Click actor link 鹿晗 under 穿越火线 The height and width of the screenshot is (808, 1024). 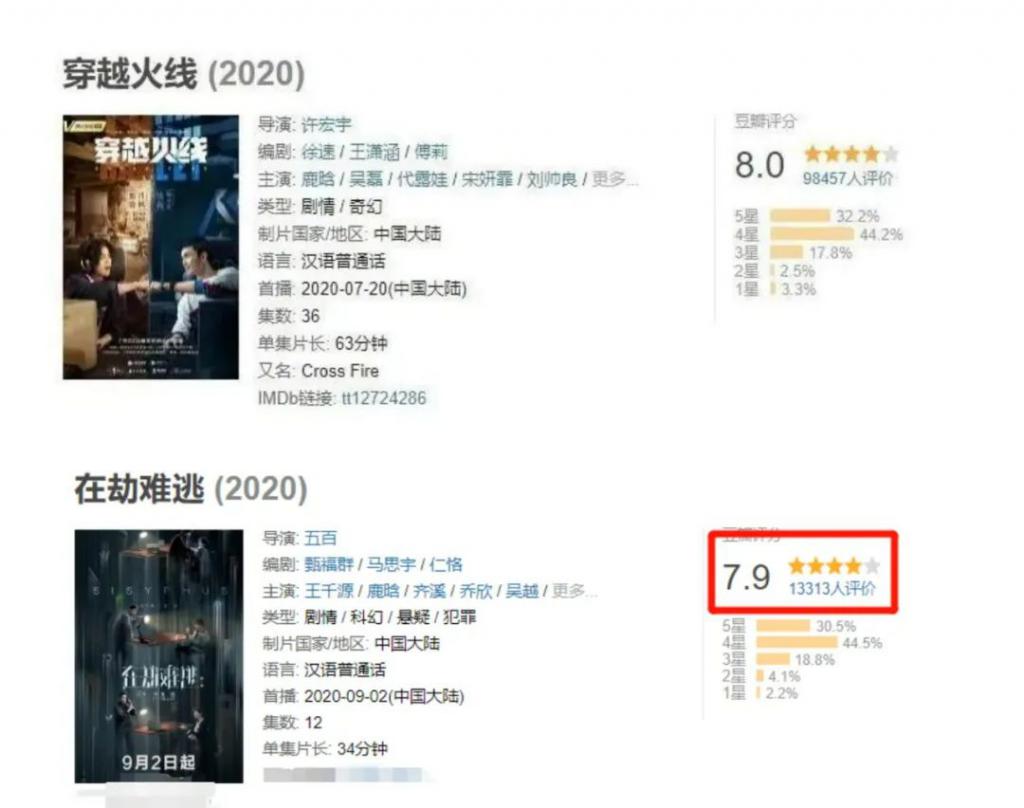coord(317,179)
